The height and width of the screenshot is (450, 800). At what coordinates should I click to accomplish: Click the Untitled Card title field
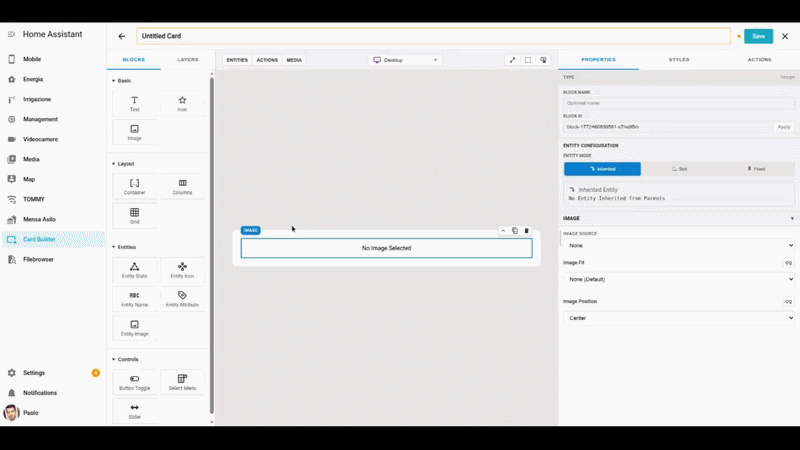click(x=434, y=36)
